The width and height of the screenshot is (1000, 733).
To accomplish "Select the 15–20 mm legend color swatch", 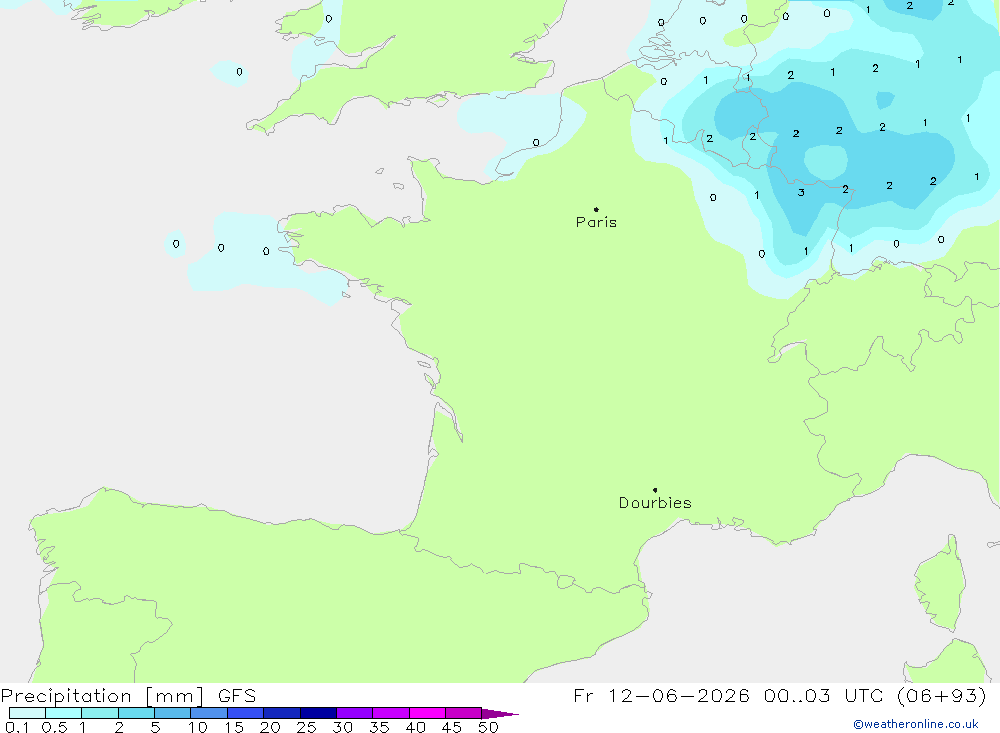I will (246, 713).
